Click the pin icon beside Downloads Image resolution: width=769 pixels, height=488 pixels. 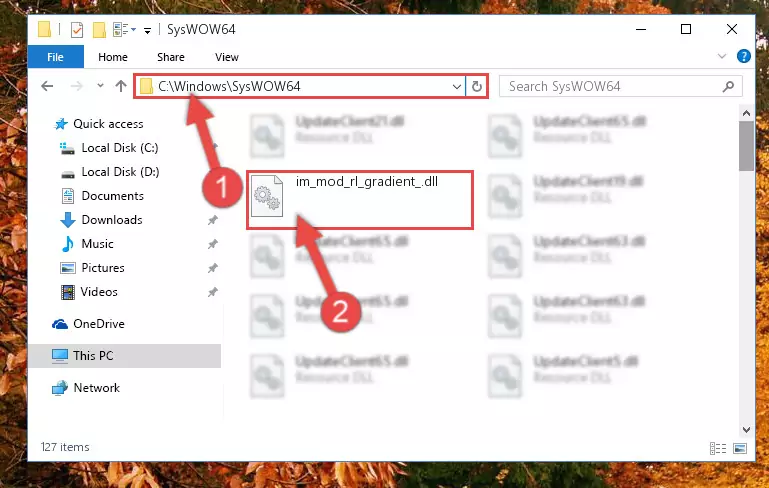tap(212, 220)
